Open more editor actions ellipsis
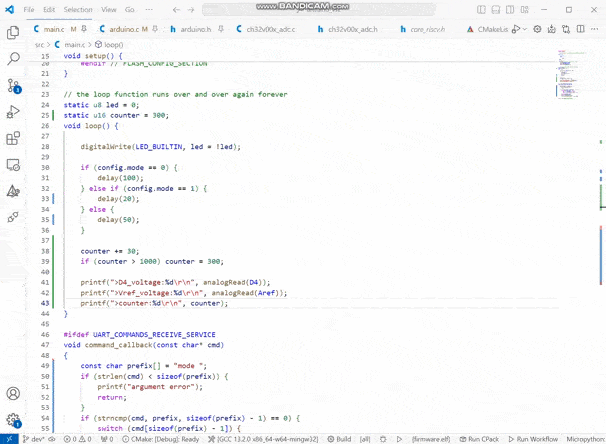 [x=594, y=29]
